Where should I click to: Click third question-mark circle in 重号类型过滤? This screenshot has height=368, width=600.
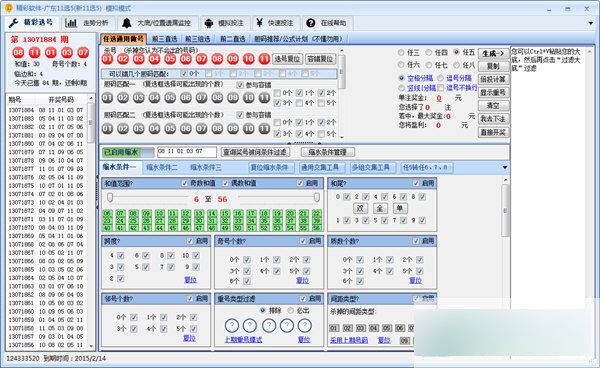click(269, 326)
